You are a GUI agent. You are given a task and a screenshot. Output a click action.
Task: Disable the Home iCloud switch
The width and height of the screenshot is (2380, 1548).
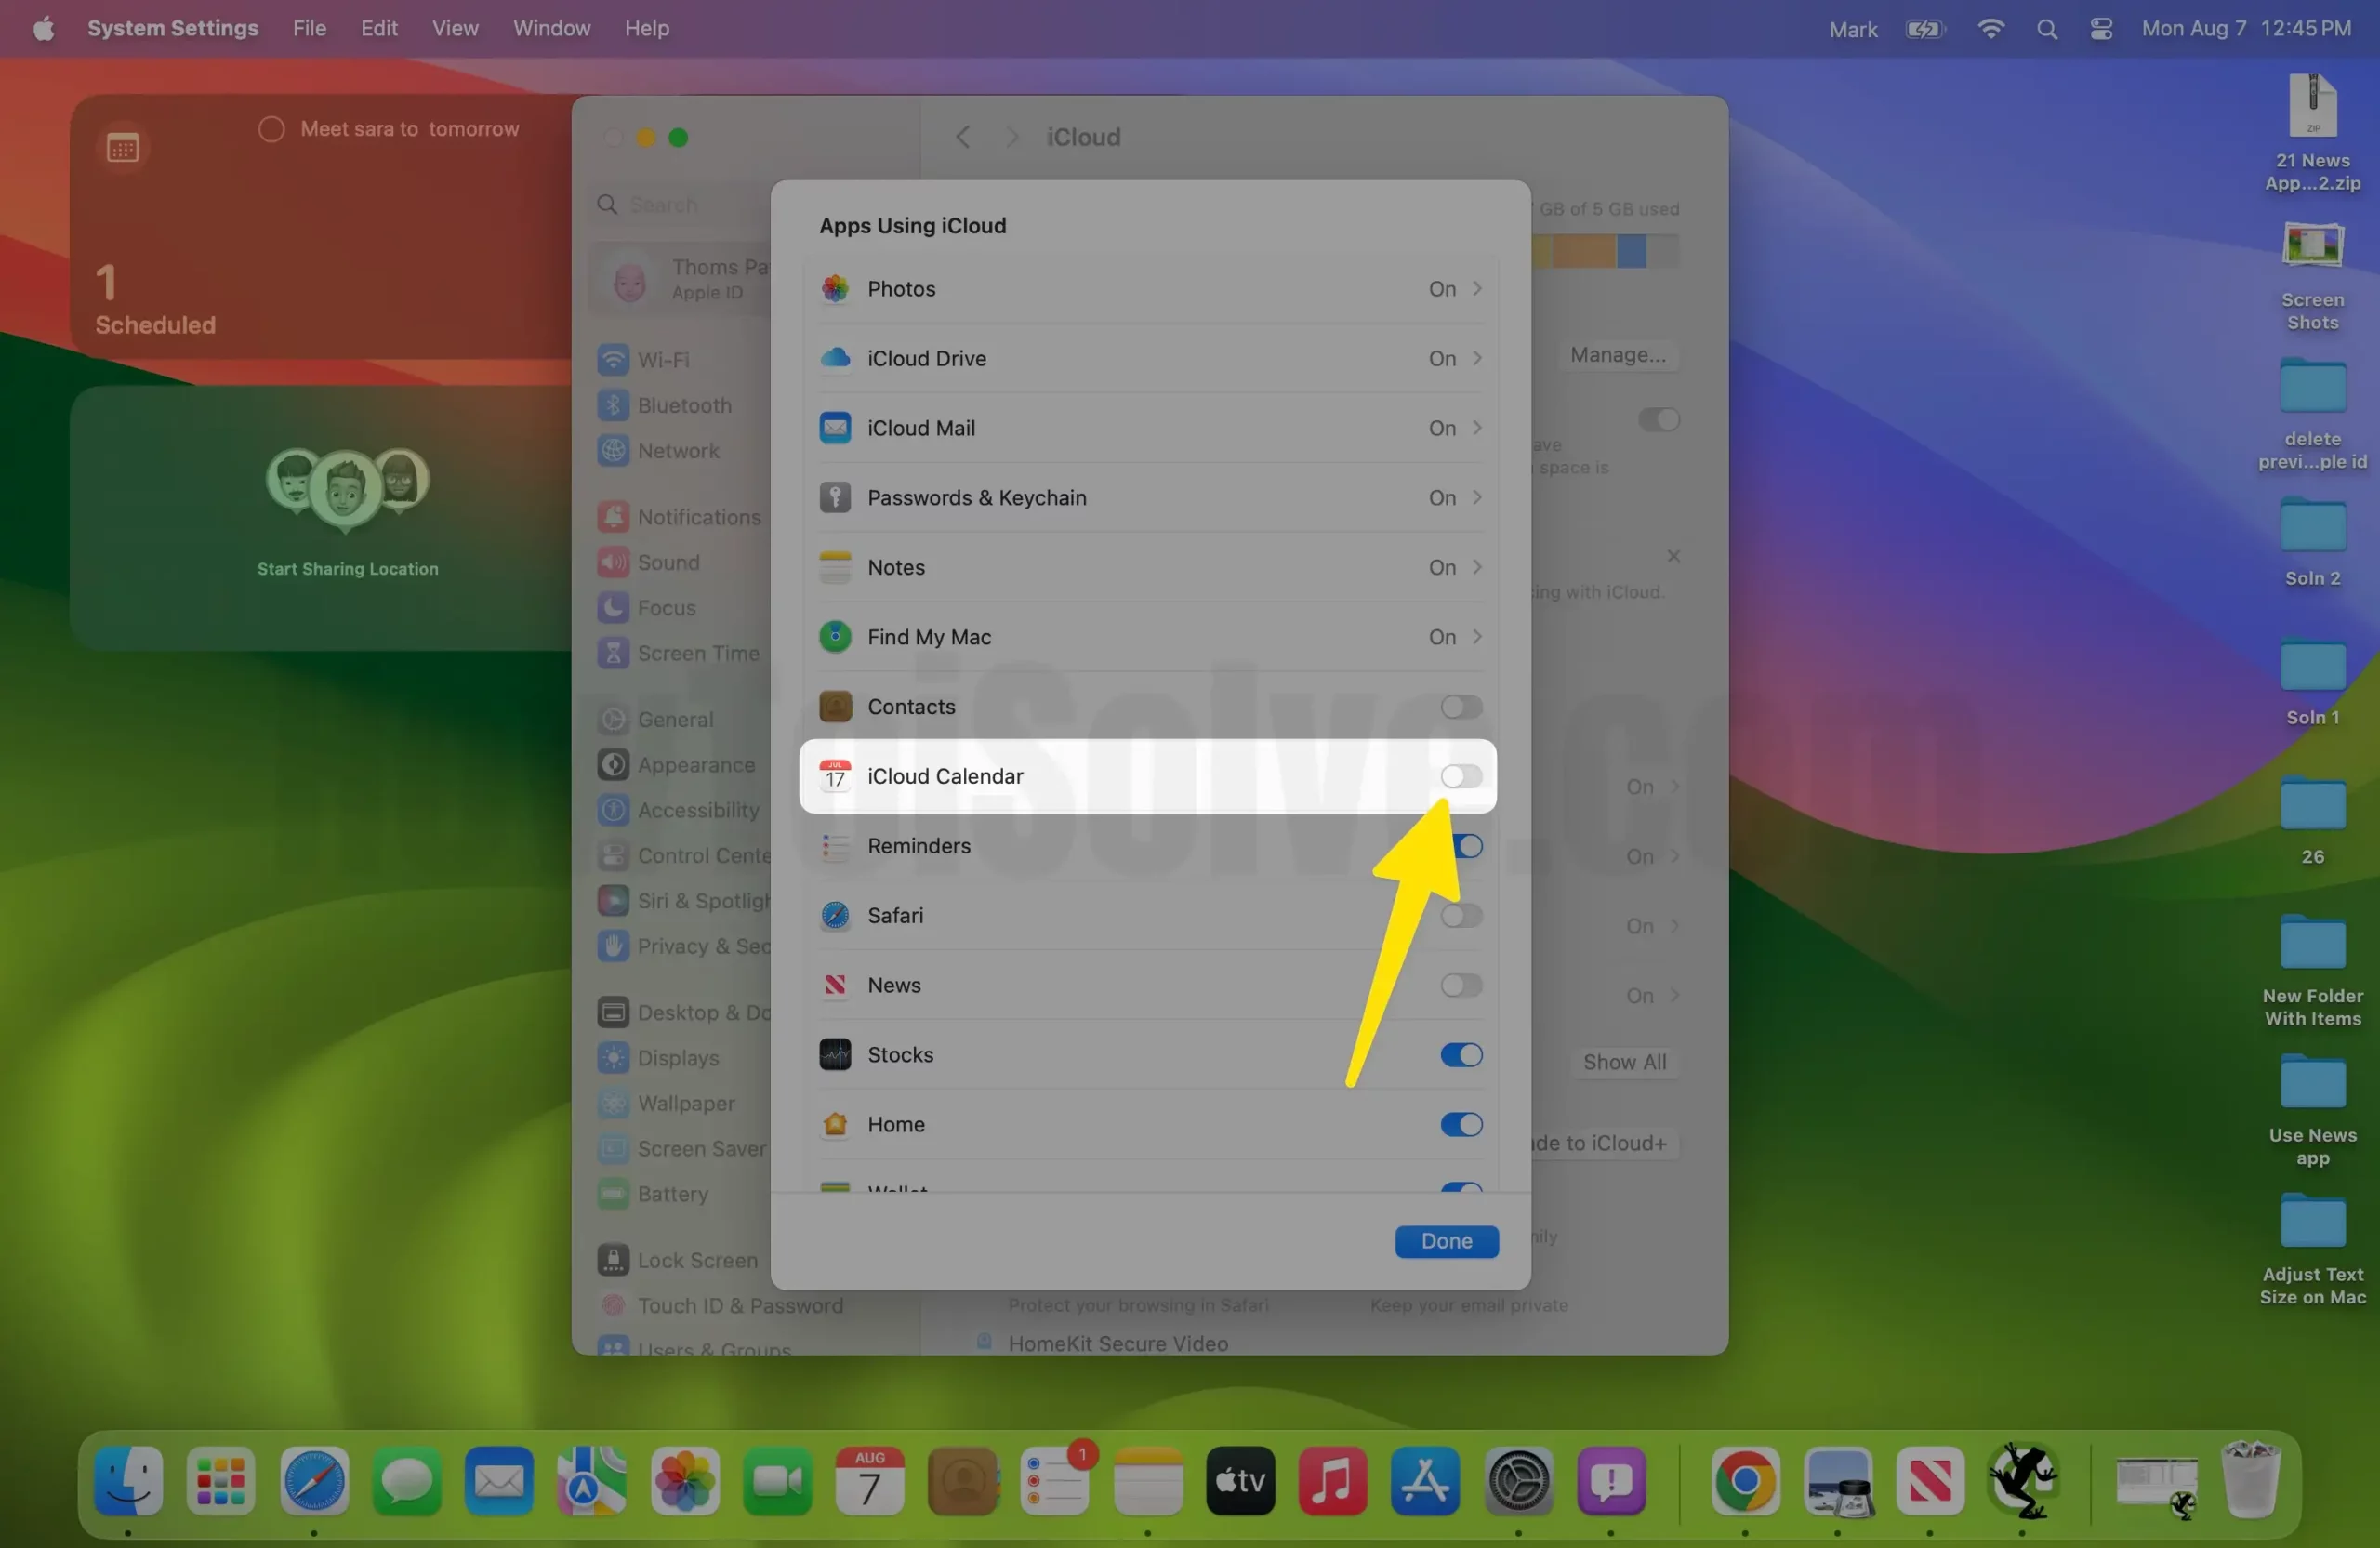click(x=1461, y=1125)
